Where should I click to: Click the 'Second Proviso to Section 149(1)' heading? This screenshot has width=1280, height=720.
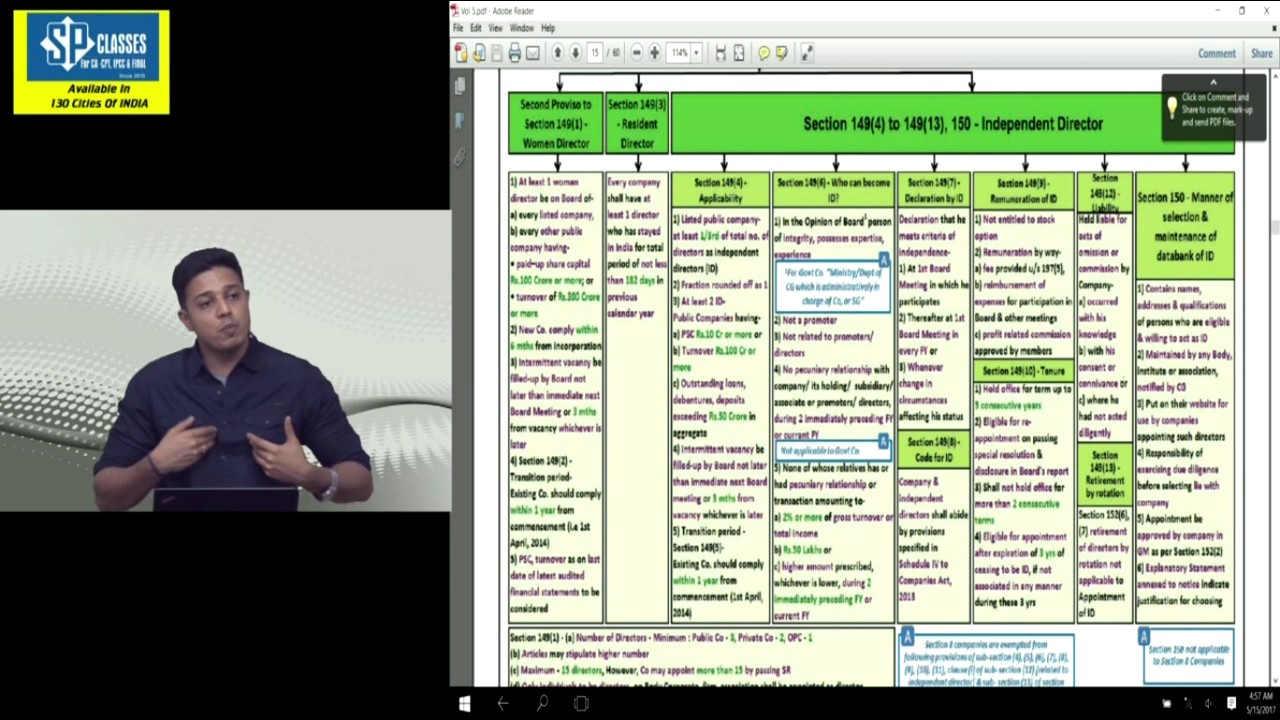click(x=556, y=124)
